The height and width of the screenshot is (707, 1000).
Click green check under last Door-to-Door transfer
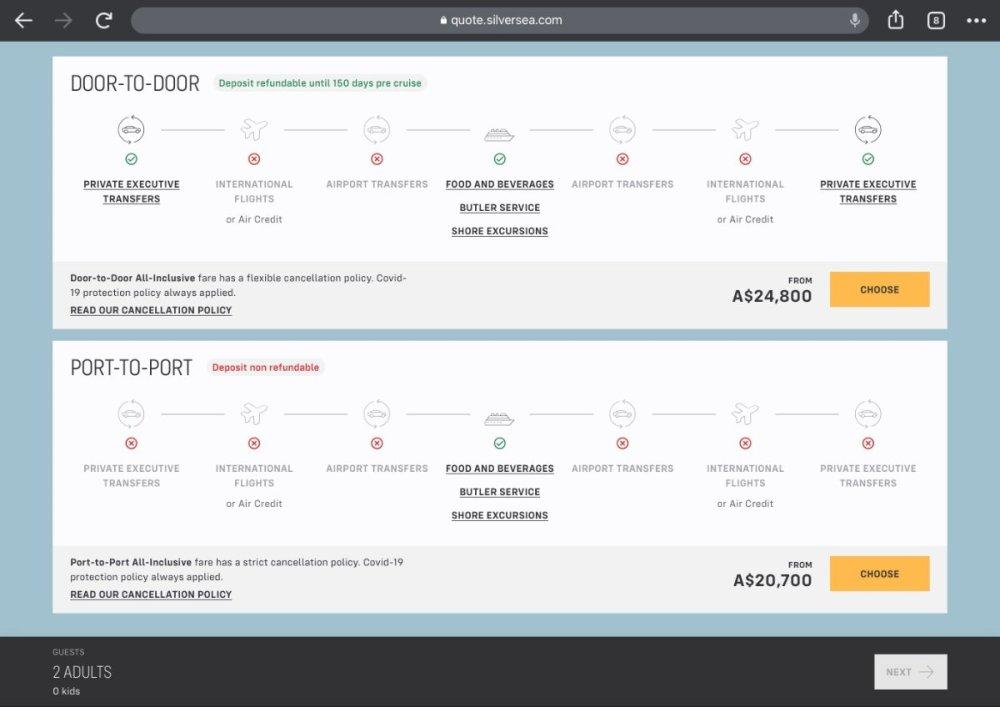point(868,159)
